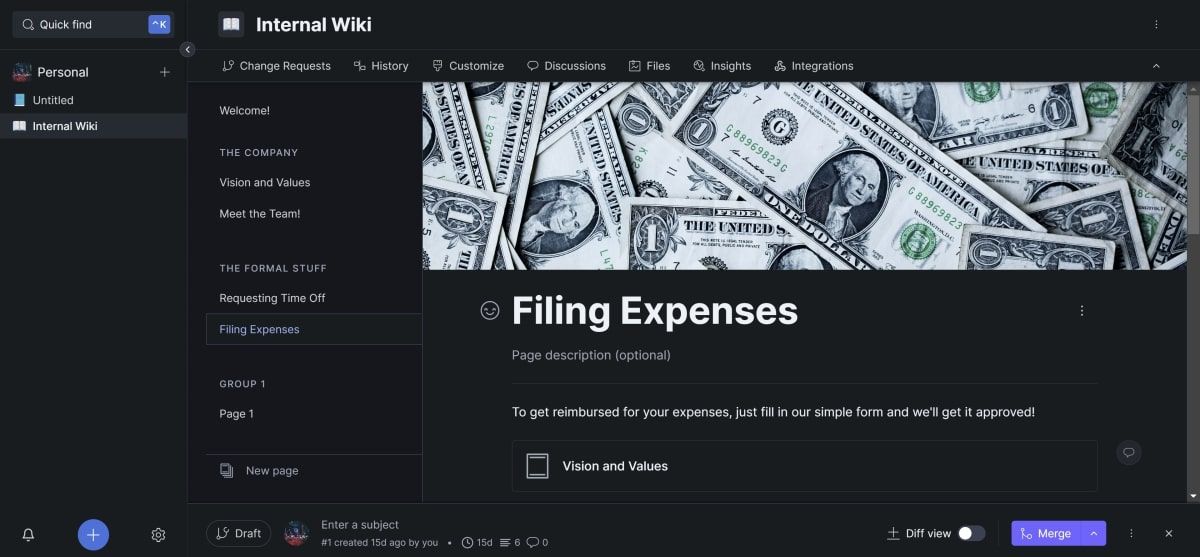Screen dimensions: 1200x557
Task: Open settings gear in left sidebar
Action: [158, 535]
